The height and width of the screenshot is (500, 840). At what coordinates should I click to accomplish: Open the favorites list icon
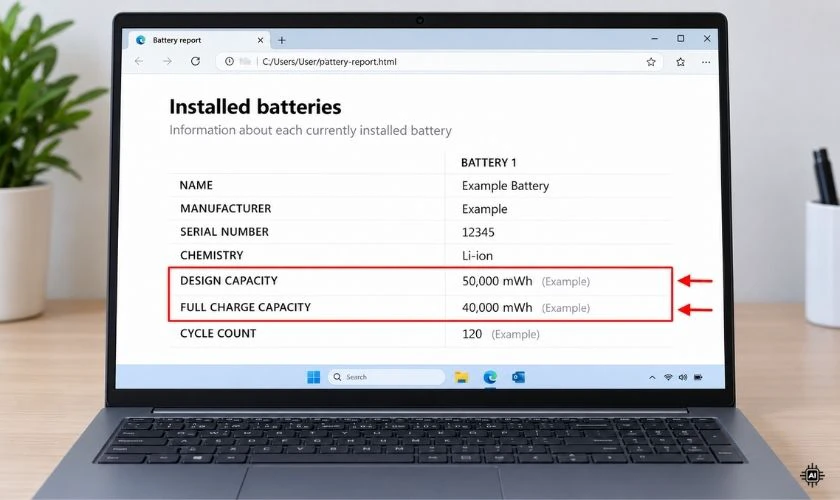(680, 62)
